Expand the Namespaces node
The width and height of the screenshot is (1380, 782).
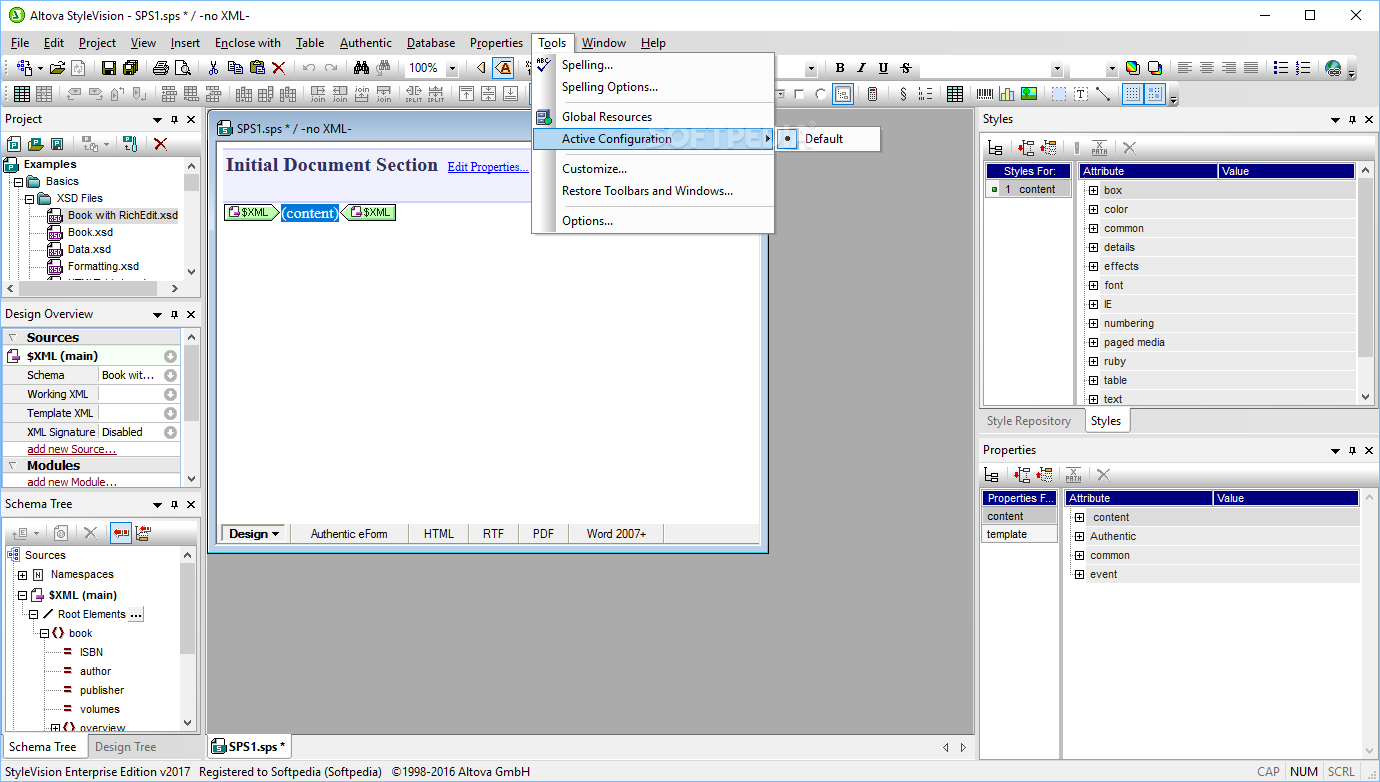coord(22,575)
